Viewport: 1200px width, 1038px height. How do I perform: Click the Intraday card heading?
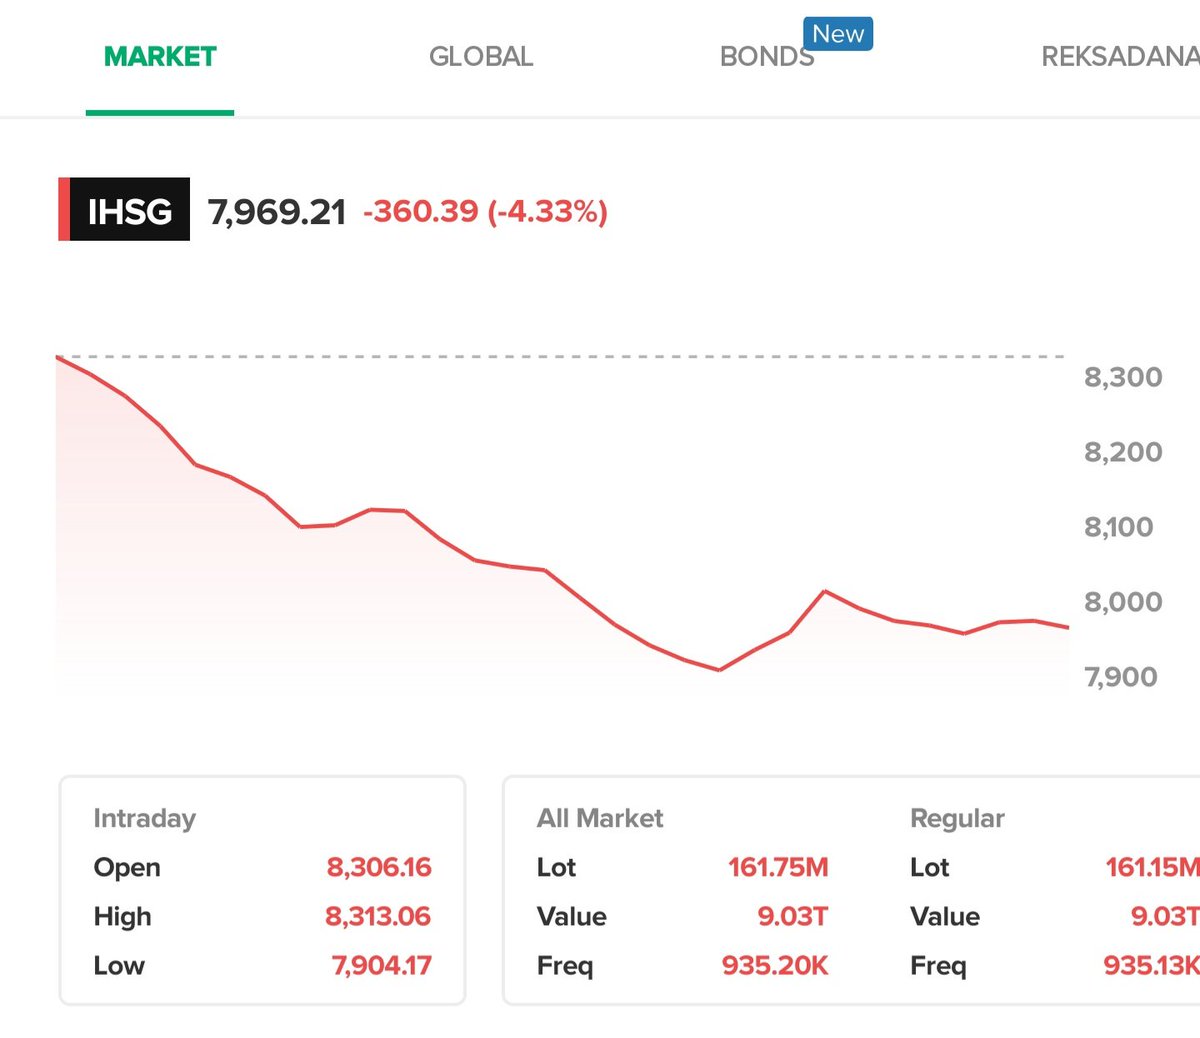tap(144, 819)
